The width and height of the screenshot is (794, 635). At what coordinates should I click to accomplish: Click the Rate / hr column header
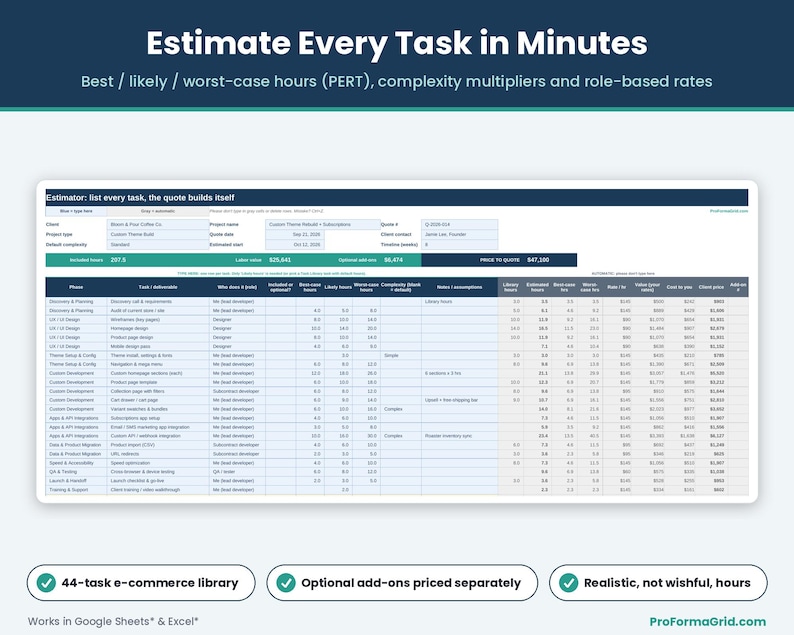pyautogui.click(x=616, y=287)
